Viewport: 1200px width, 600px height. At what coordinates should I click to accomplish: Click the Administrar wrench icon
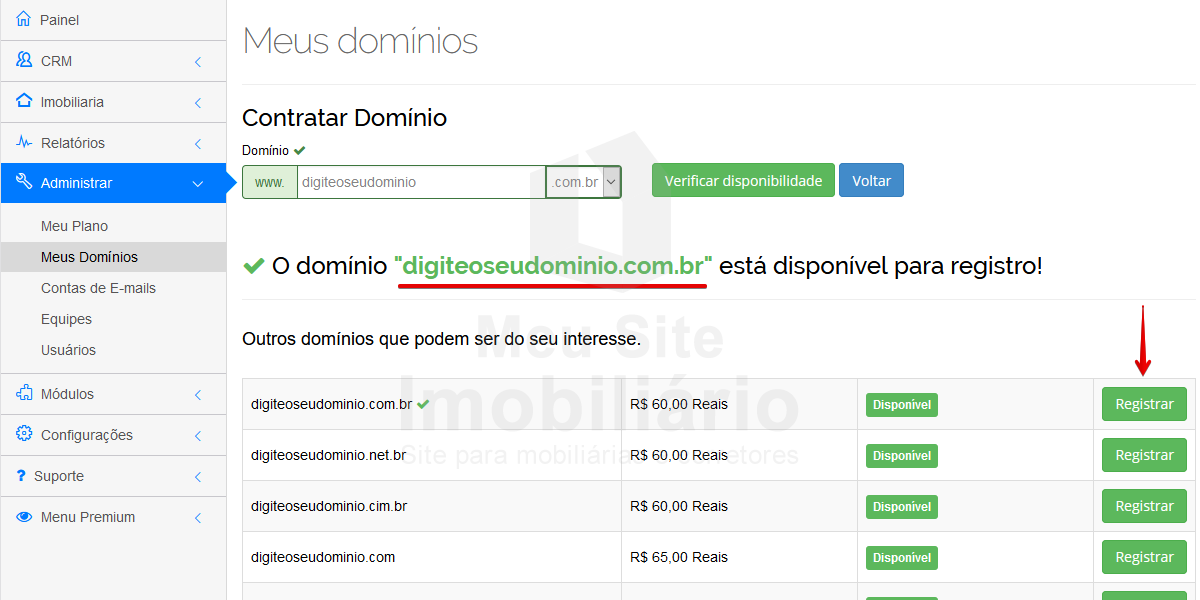coord(24,183)
